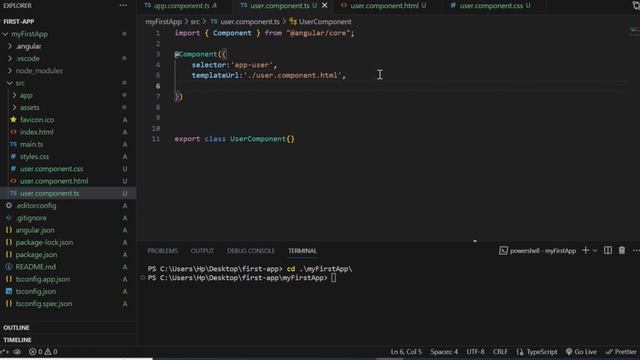Click errors and warnings status indicator
This screenshot has width=640, height=360.
click(x=43, y=351)
